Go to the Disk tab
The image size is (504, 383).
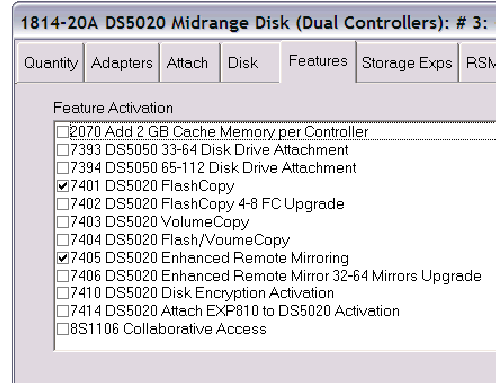[250, 63]
